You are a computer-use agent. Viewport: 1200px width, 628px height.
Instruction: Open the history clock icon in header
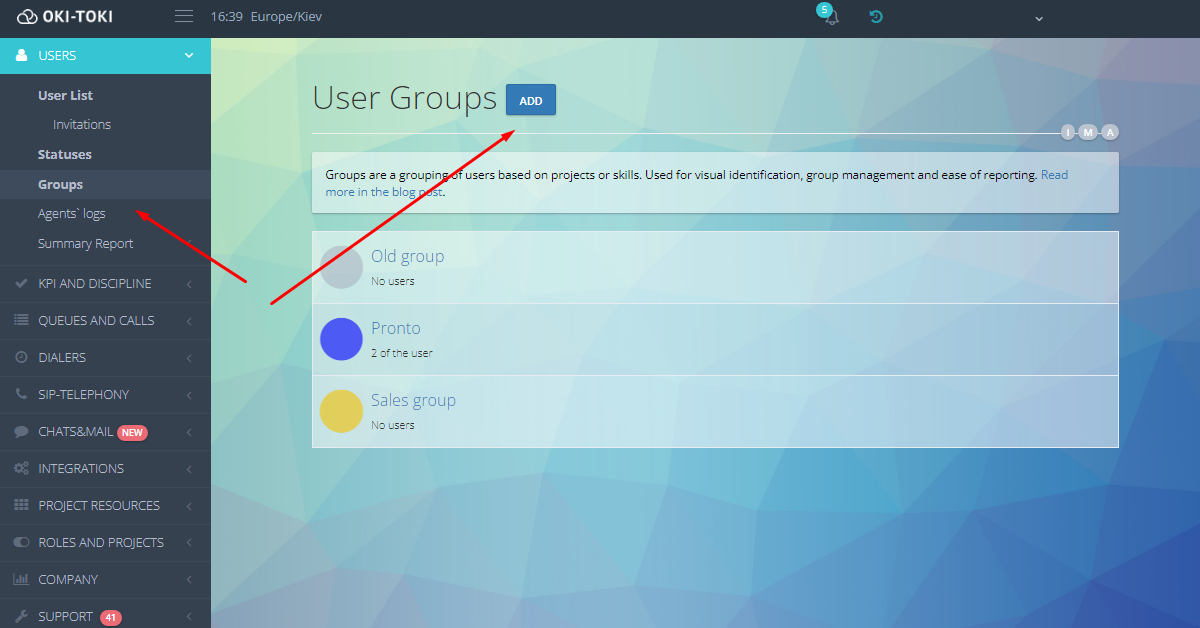(876, 17)
